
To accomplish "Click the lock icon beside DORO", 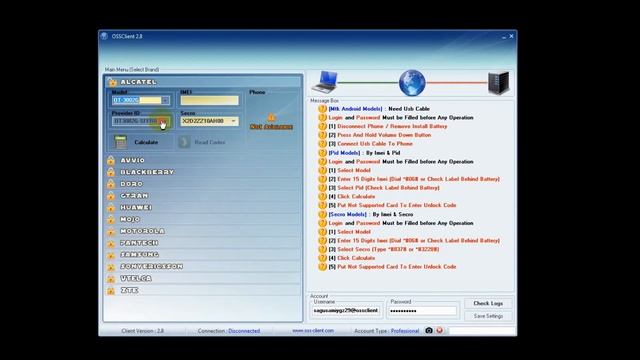I will 111,184.
